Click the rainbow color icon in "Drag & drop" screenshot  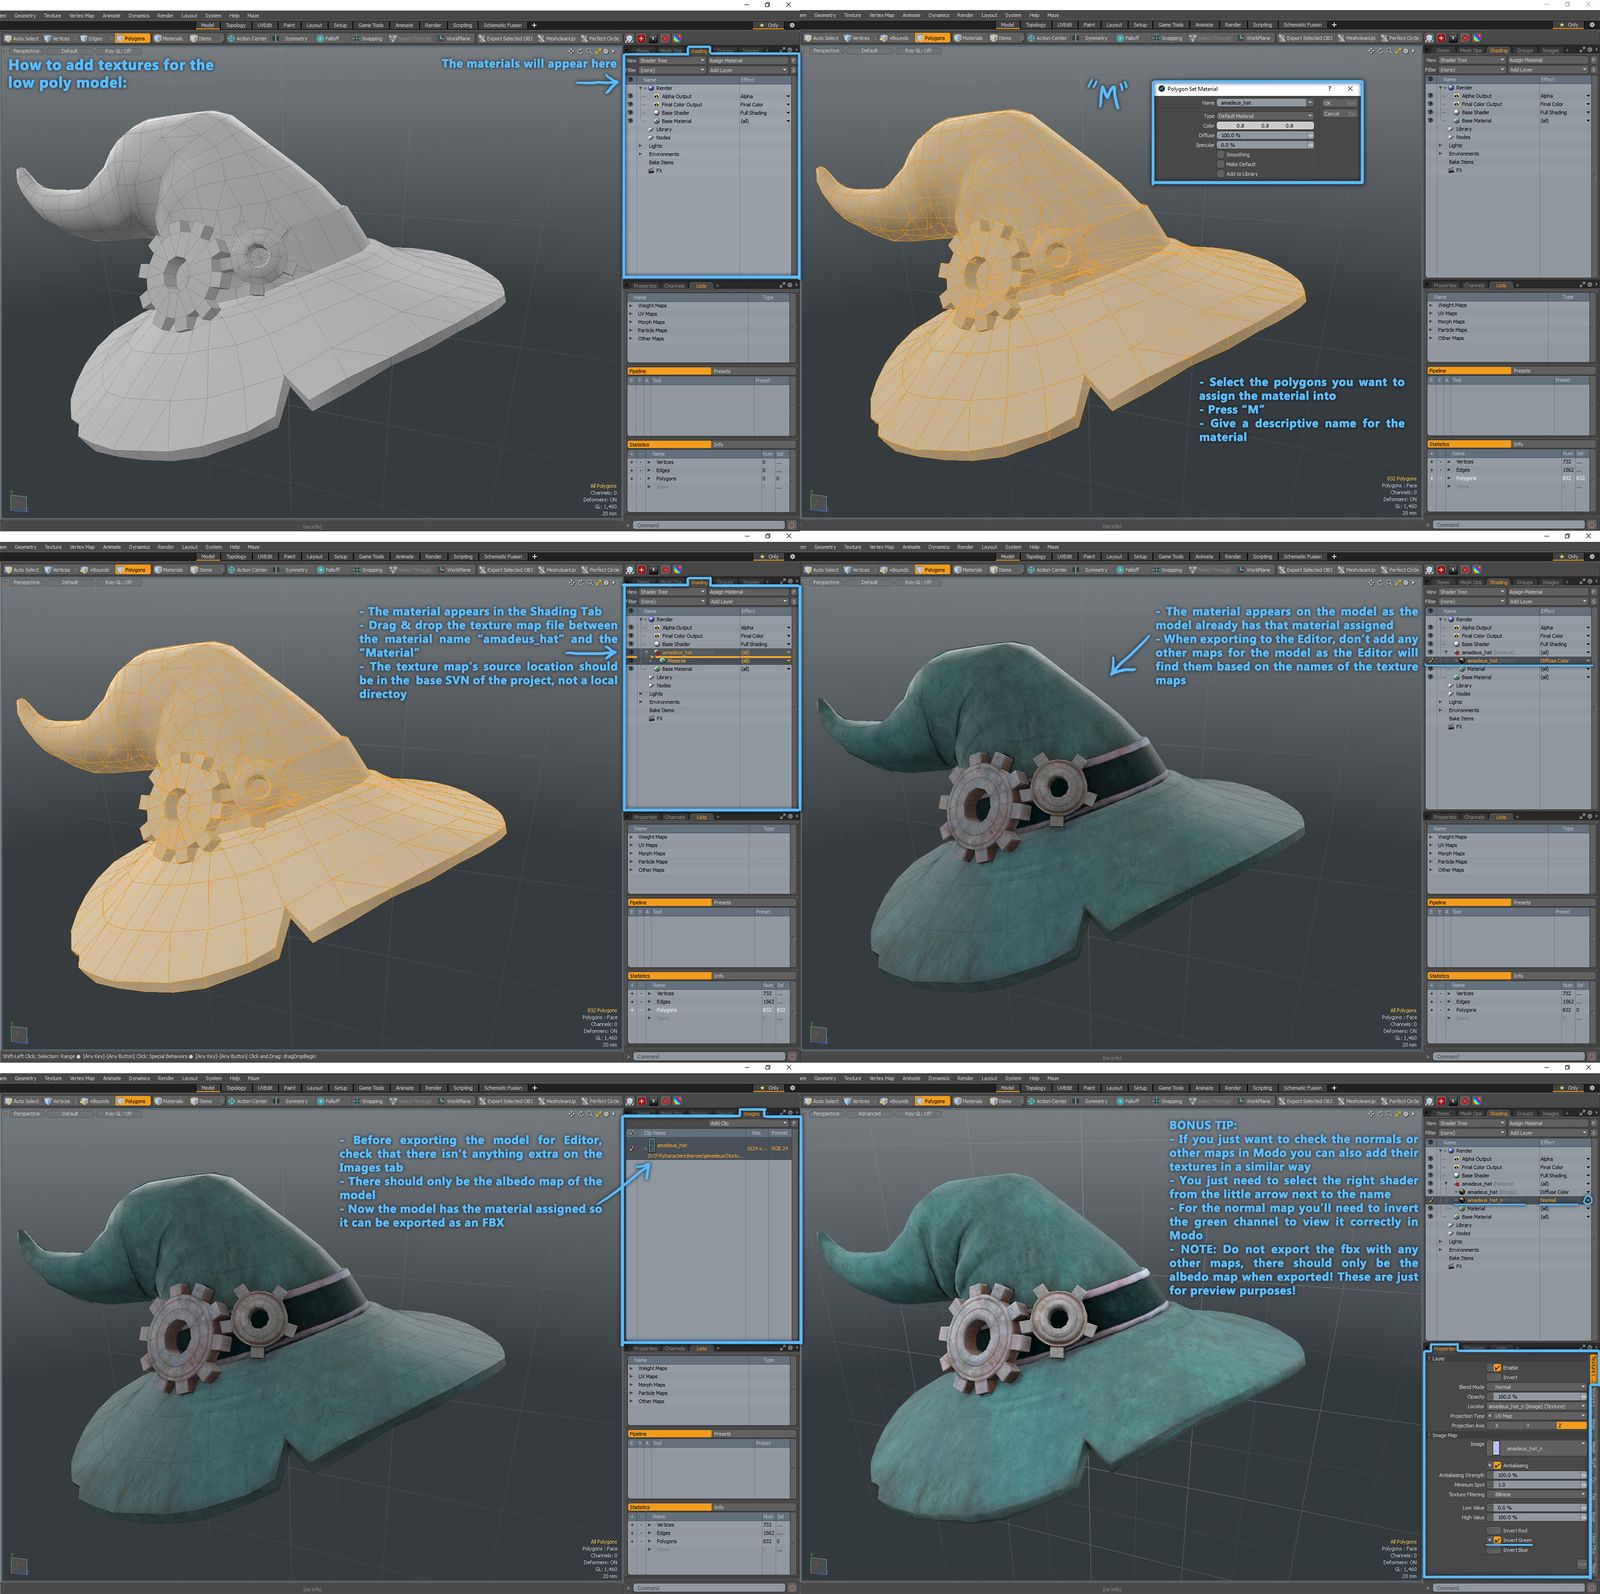pyautogui.click(x=677, y=570)
